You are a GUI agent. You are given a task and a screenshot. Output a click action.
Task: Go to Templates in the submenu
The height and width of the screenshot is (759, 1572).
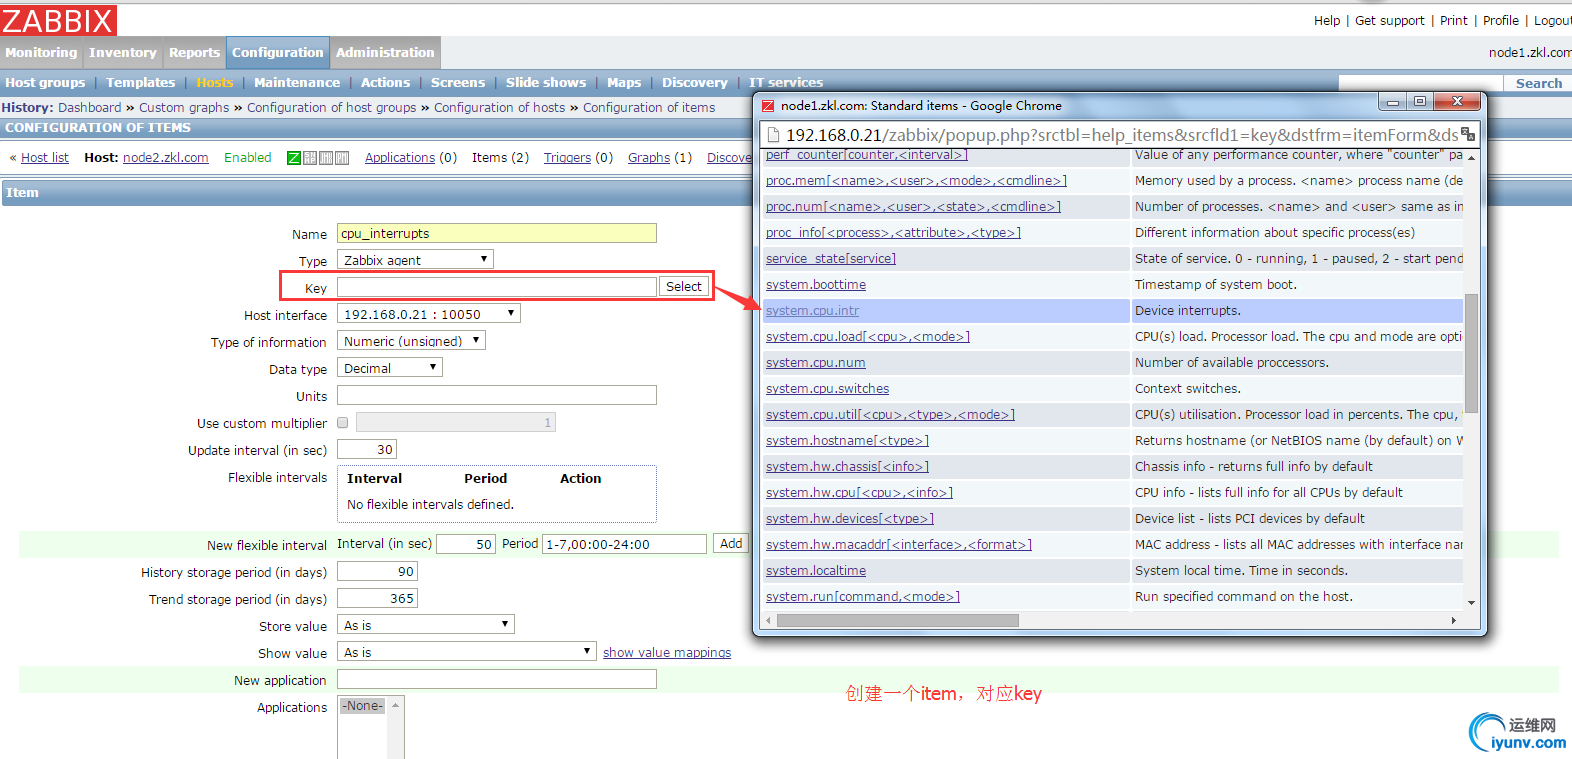(140, 83)
